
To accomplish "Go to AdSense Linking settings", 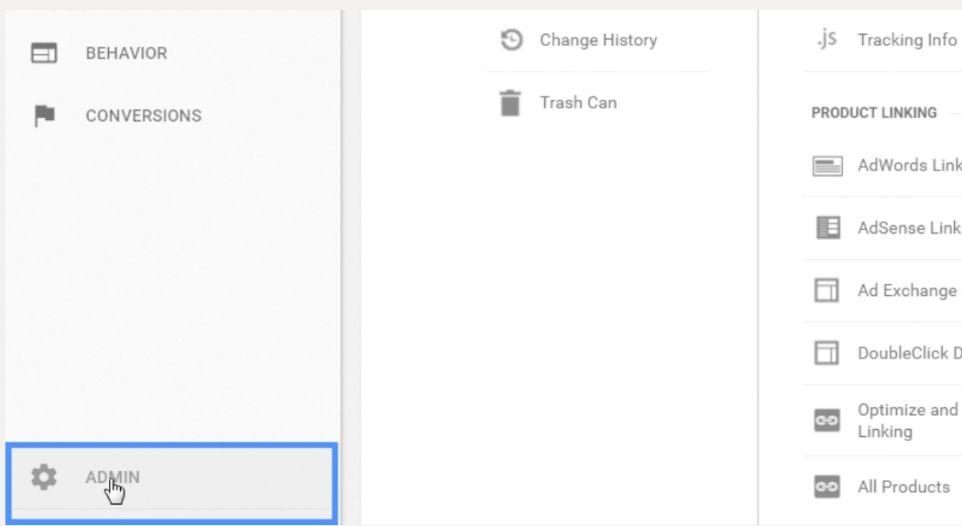I will coord(908,228).
